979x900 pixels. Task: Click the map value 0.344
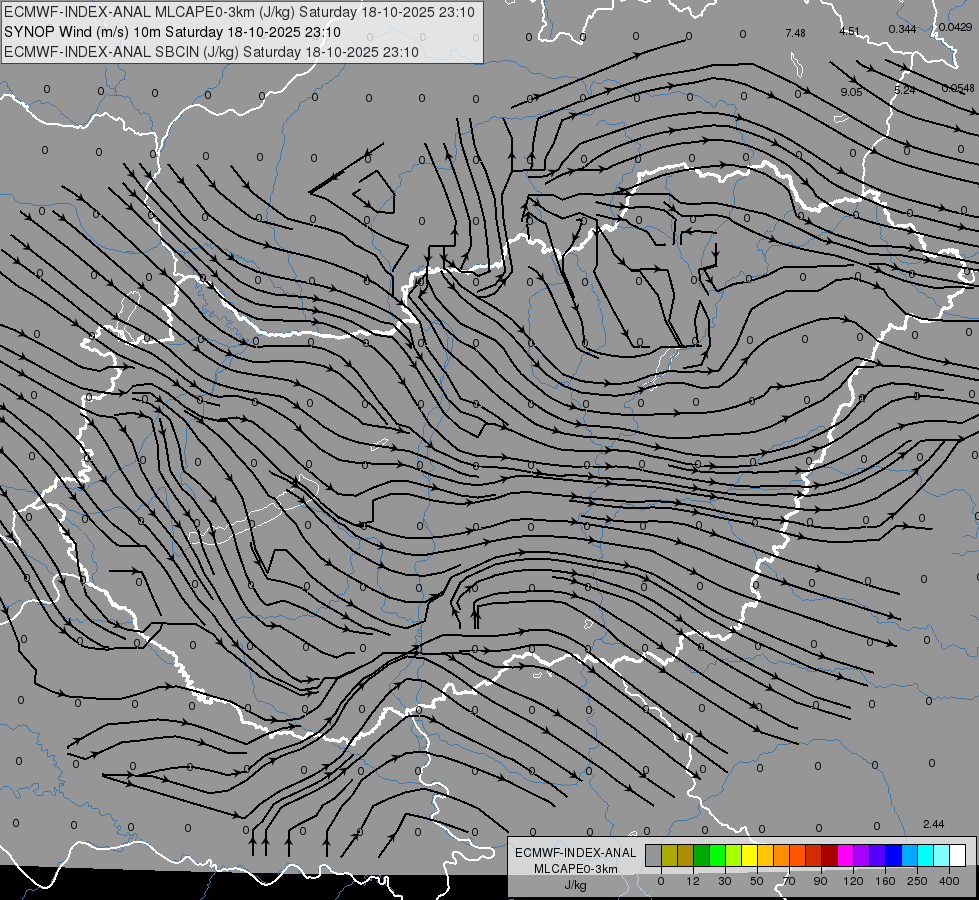[902, 29]
